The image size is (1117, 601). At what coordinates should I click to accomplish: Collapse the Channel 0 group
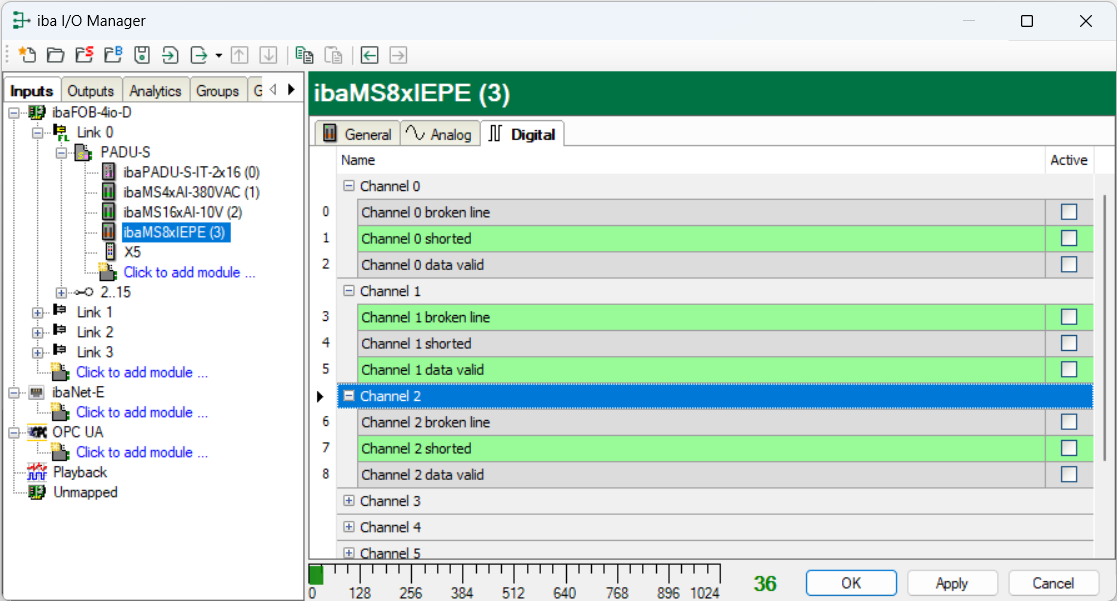tap(349, 186)
